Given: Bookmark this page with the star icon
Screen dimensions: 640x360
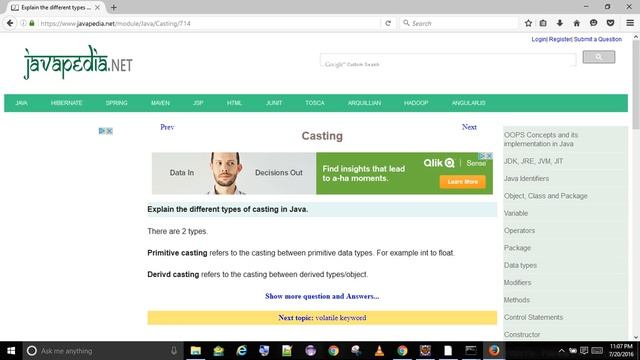Looking at the screenshot, I should tap(528, 23).
